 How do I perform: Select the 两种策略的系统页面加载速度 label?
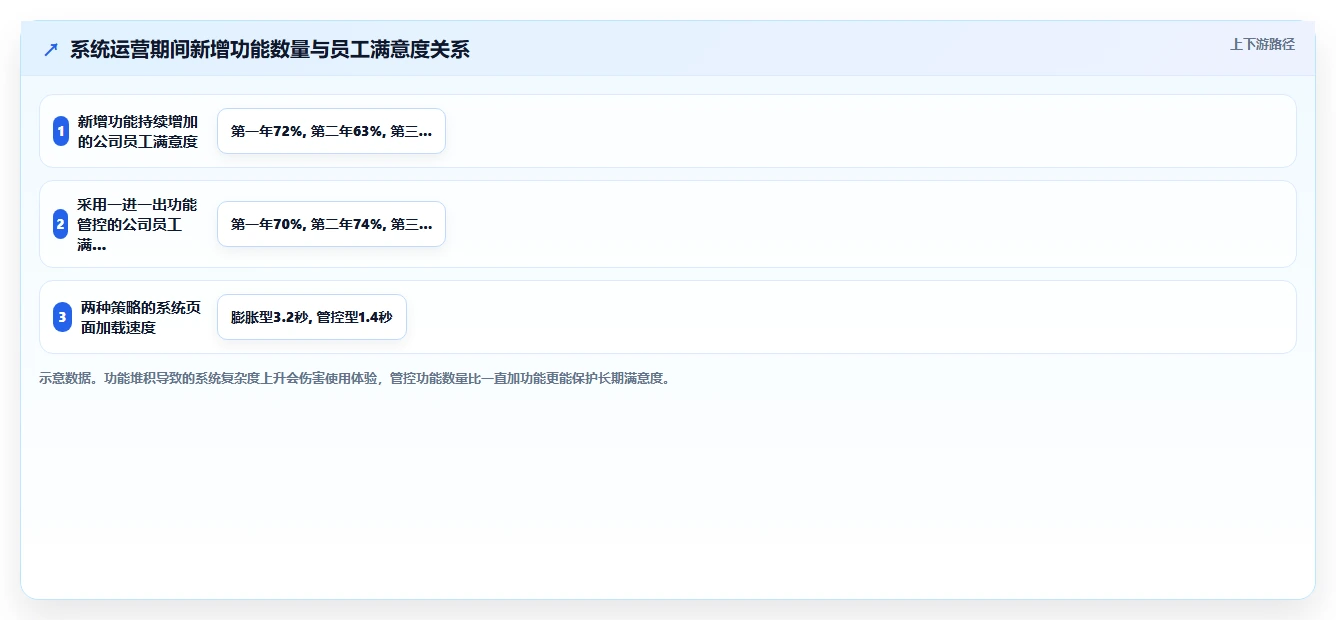[x=141, y=317]
